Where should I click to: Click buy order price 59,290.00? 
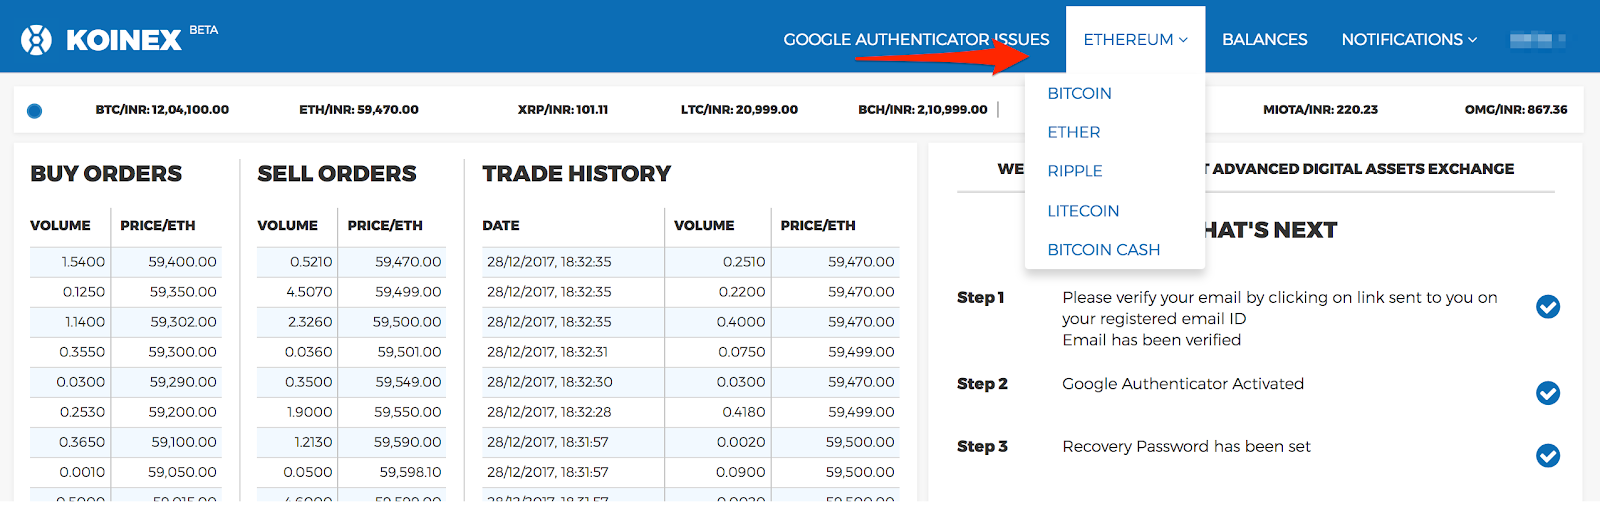tap(183, 382)
